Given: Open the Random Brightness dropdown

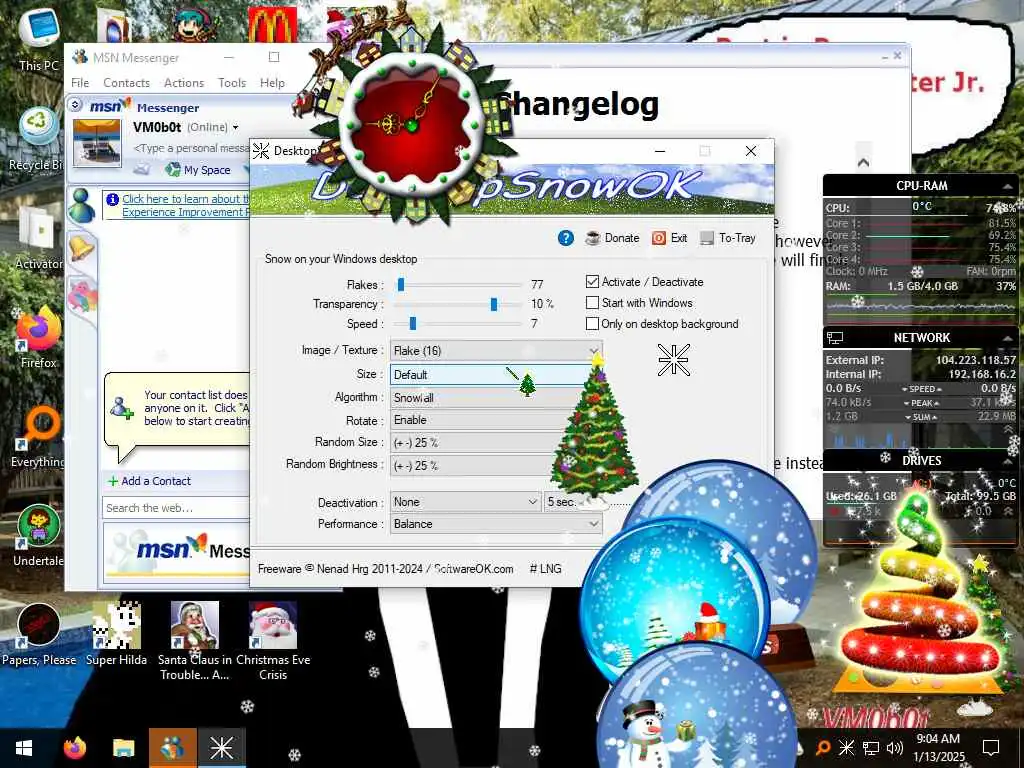Looking at the screenshot, I should (x=496, y=466).
